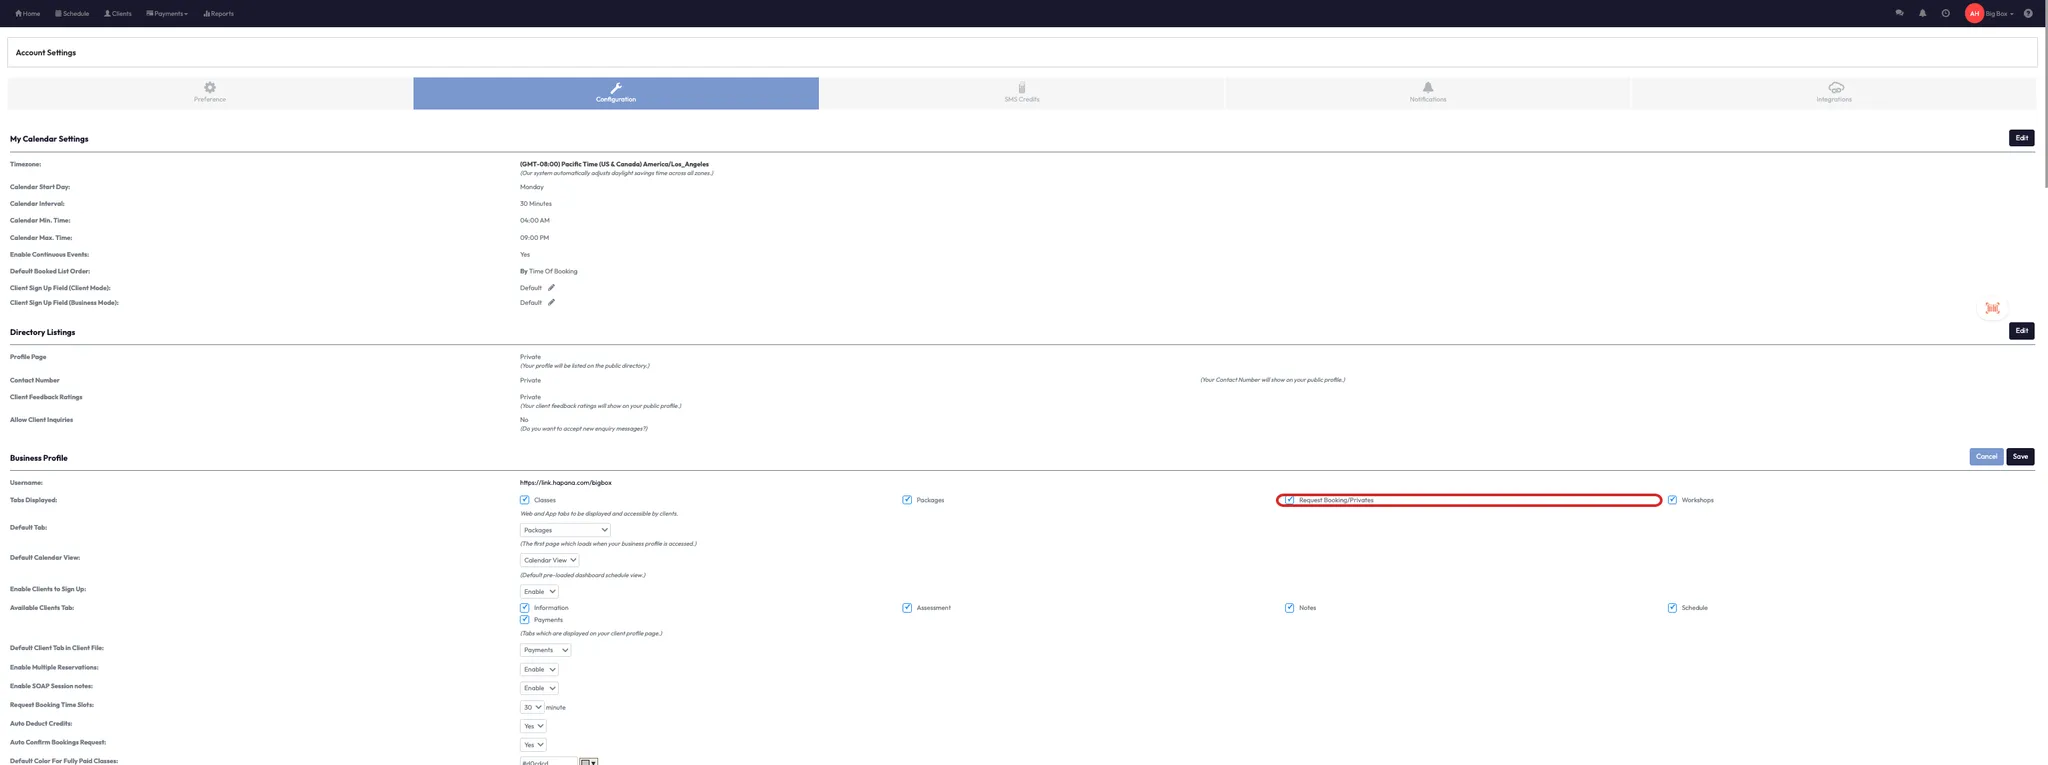Toggle the Request Booking/Privates checkbox
Viewport: 2048px width, 765px height.
[x=1290, y=500]
